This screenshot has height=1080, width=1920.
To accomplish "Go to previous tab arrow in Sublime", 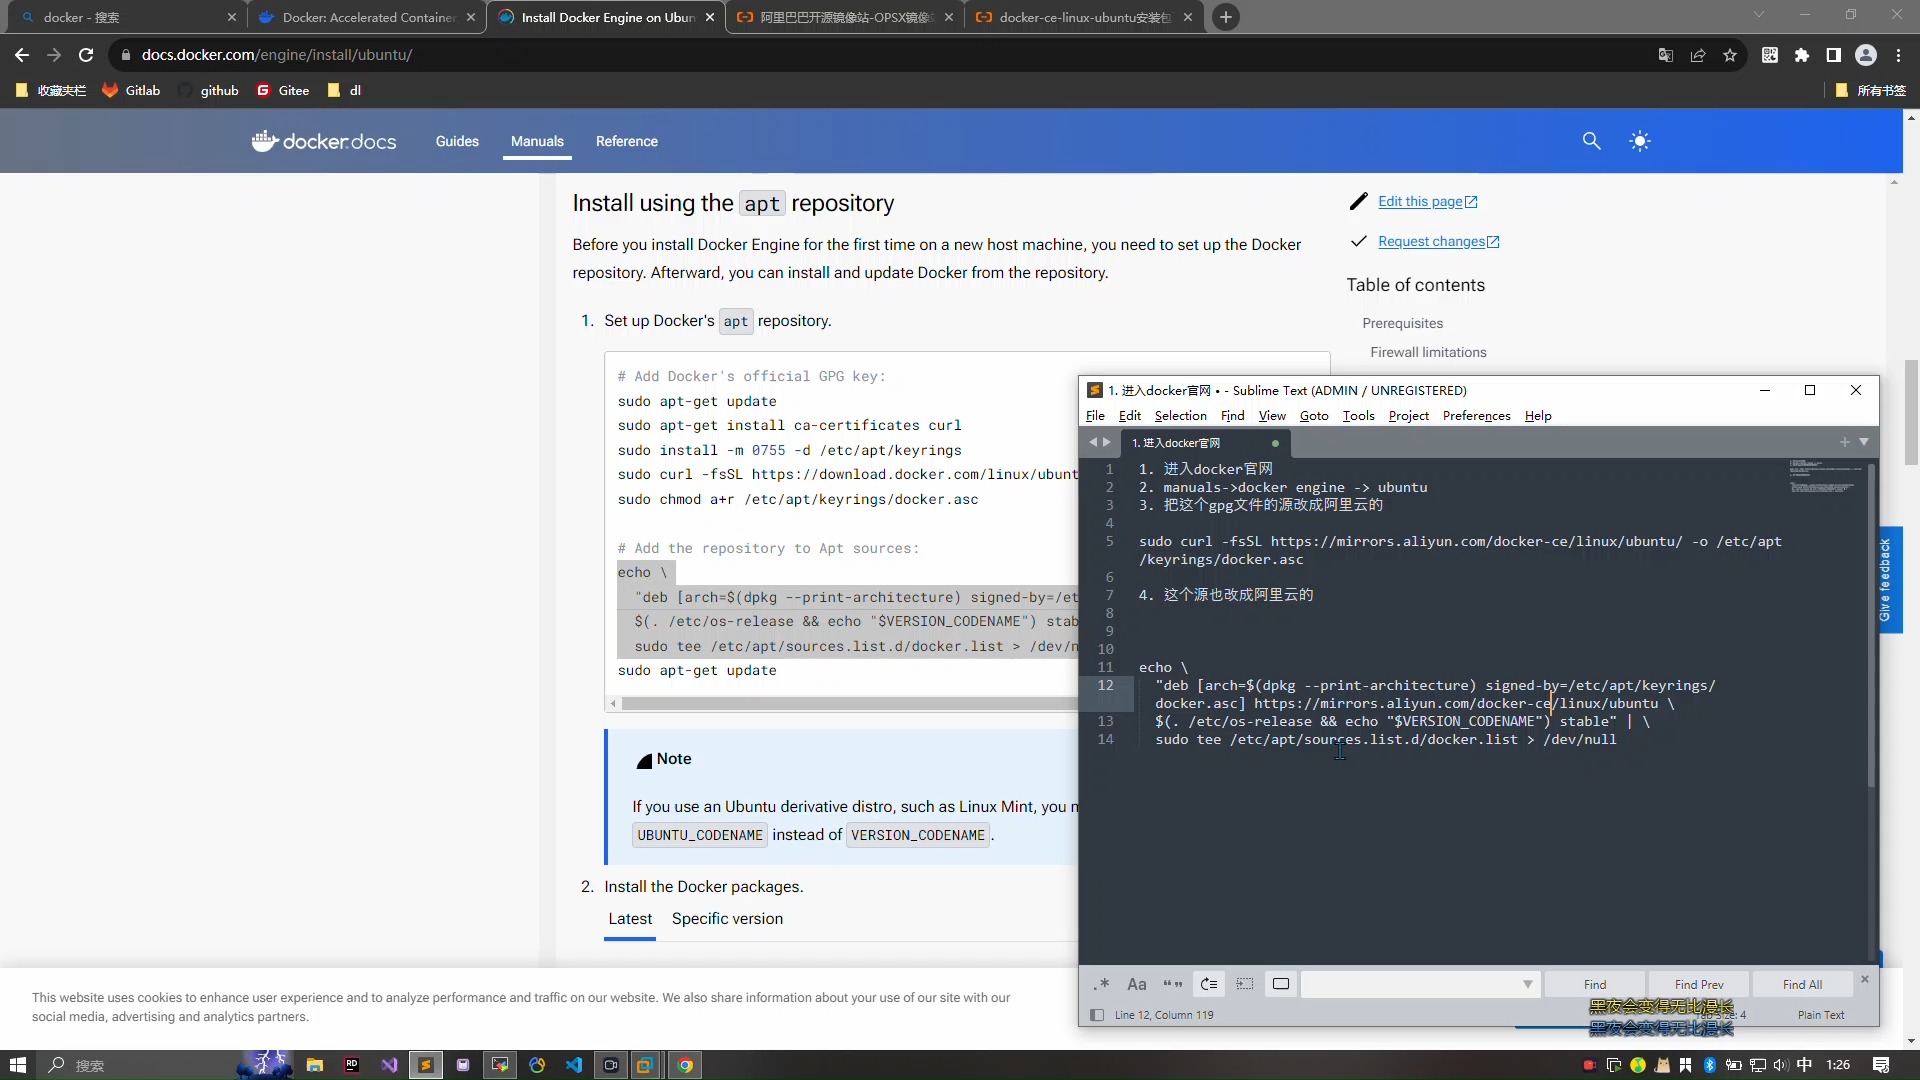I will 1093,442.
